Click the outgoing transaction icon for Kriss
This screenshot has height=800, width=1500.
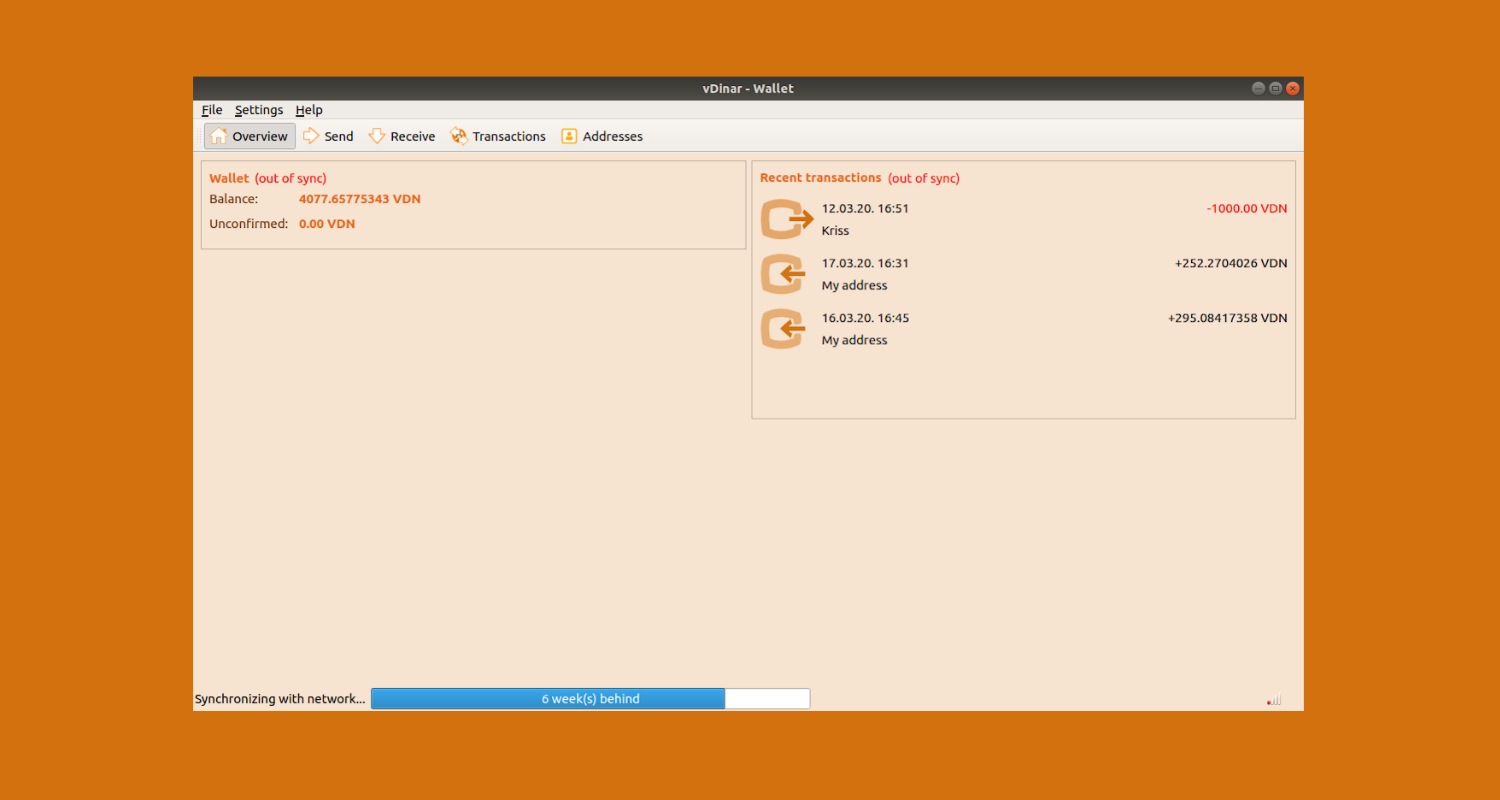787,220
